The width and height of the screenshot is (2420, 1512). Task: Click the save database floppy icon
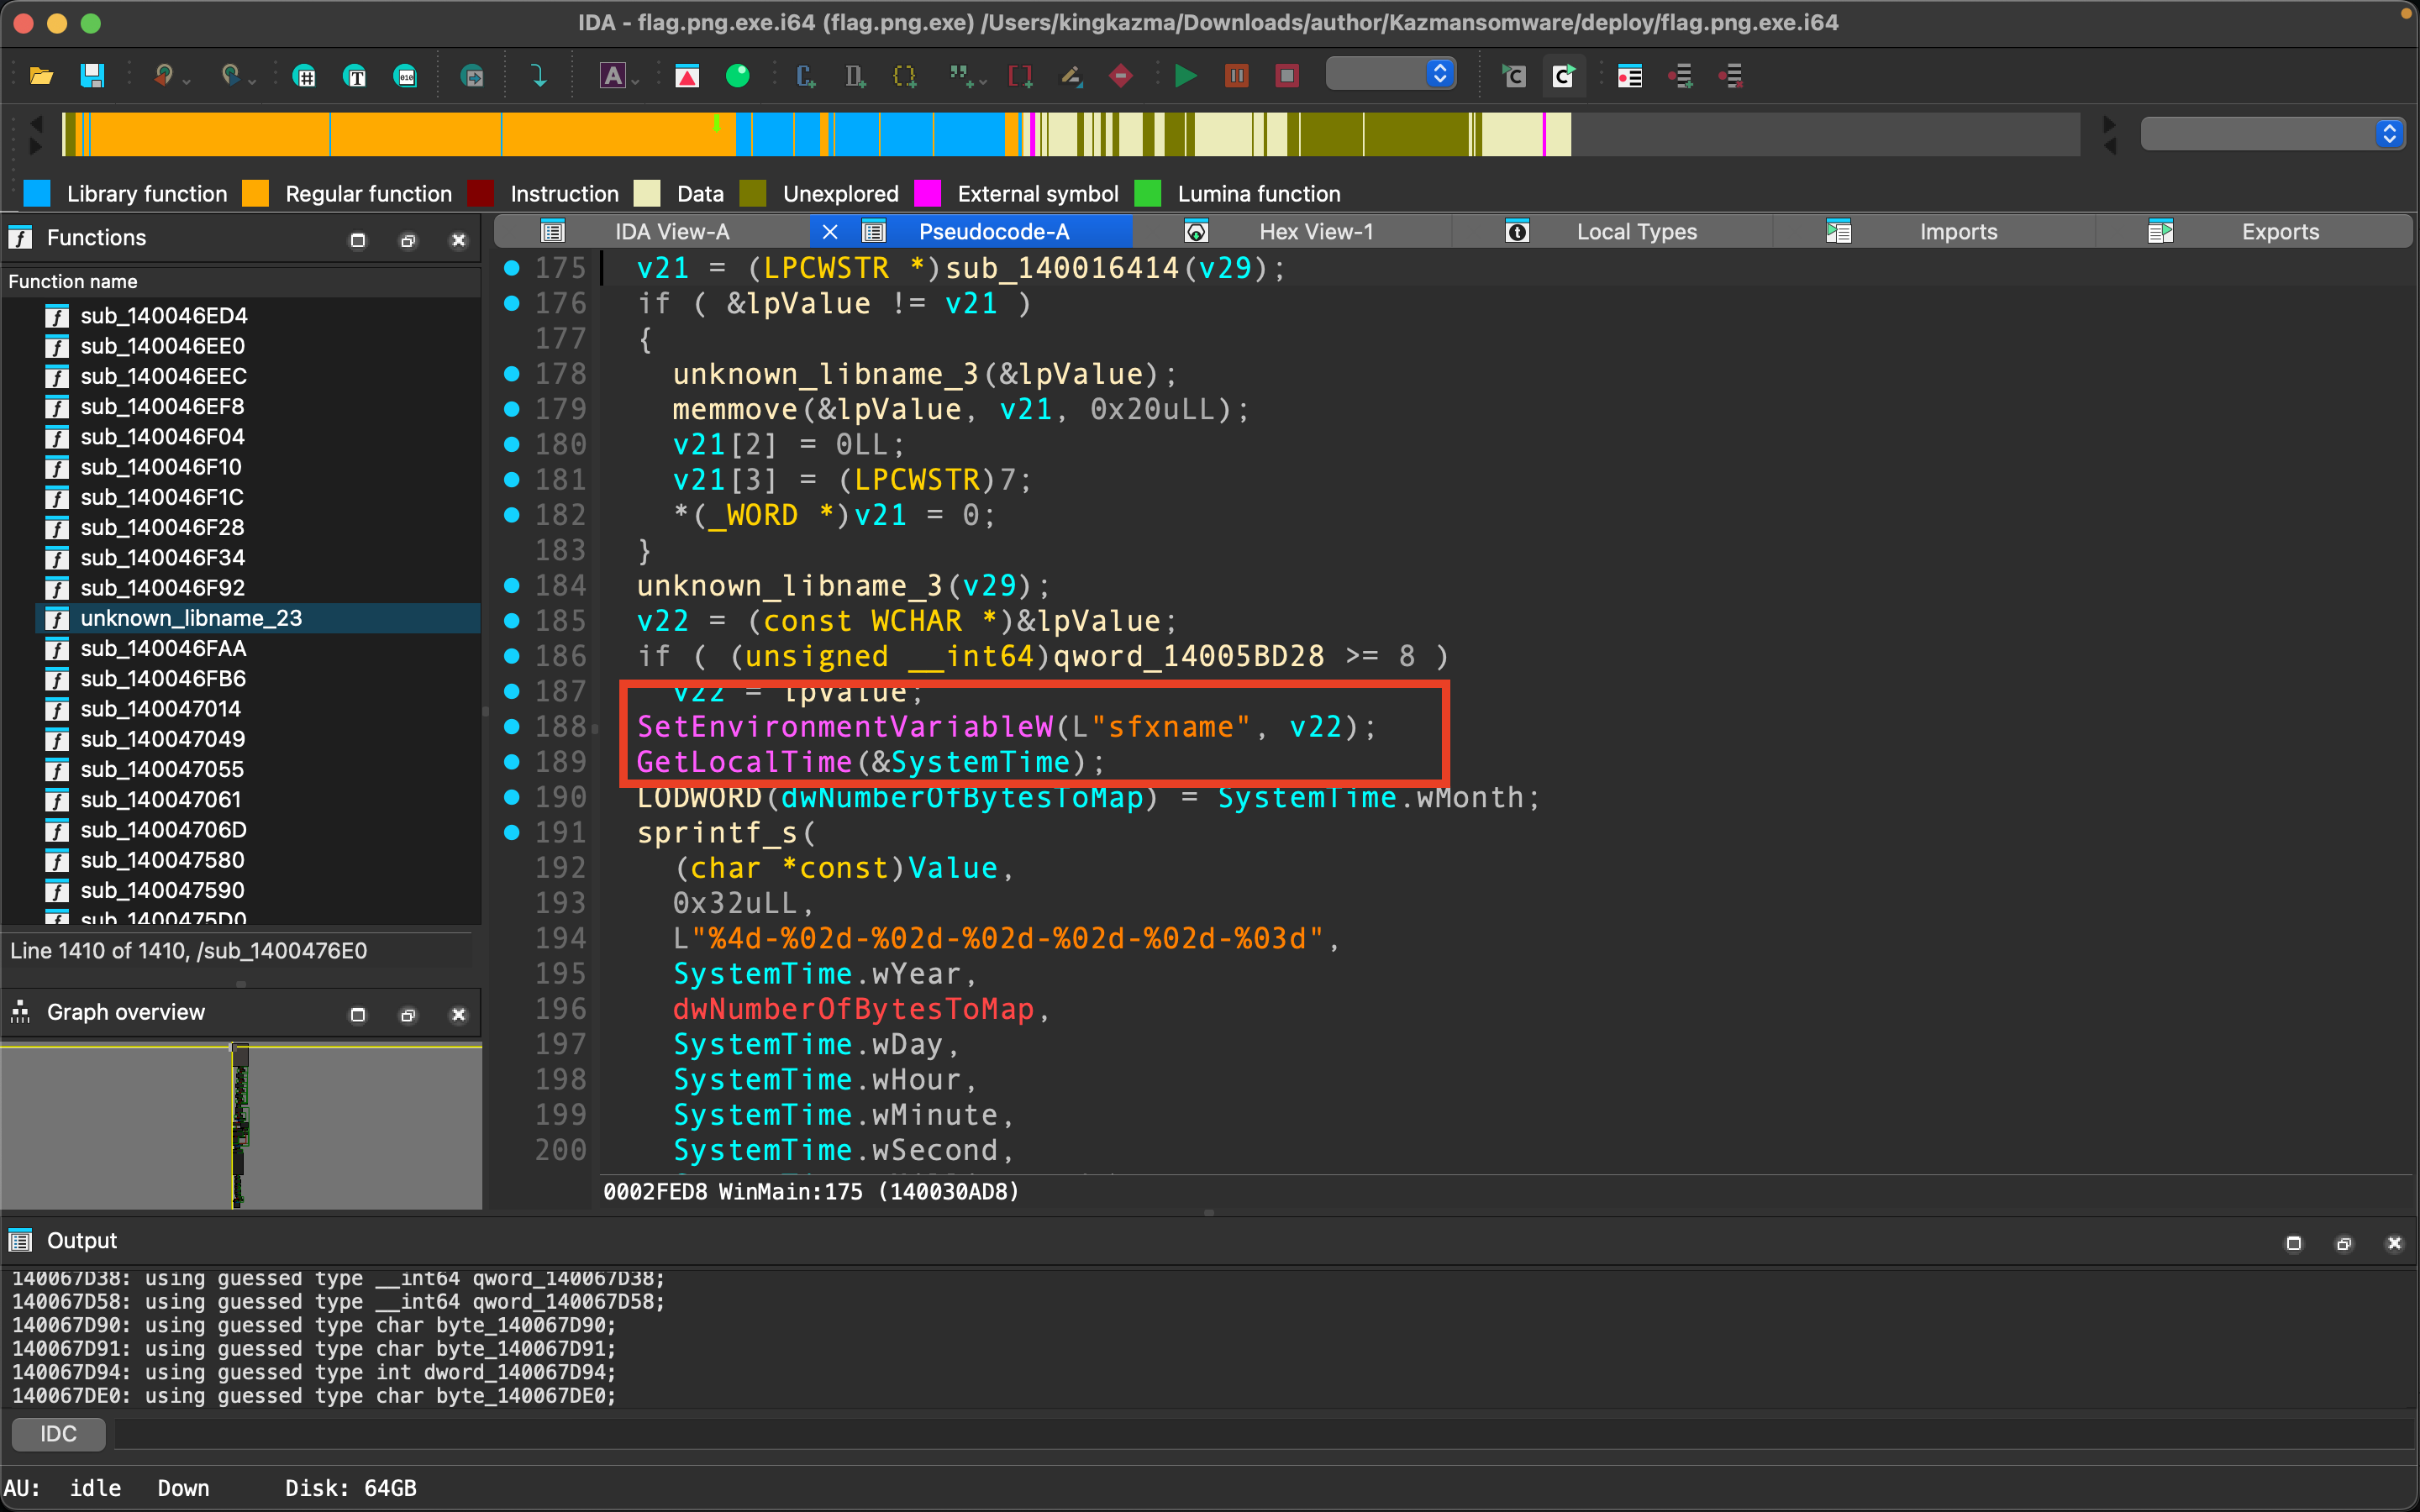coord(92,76)
